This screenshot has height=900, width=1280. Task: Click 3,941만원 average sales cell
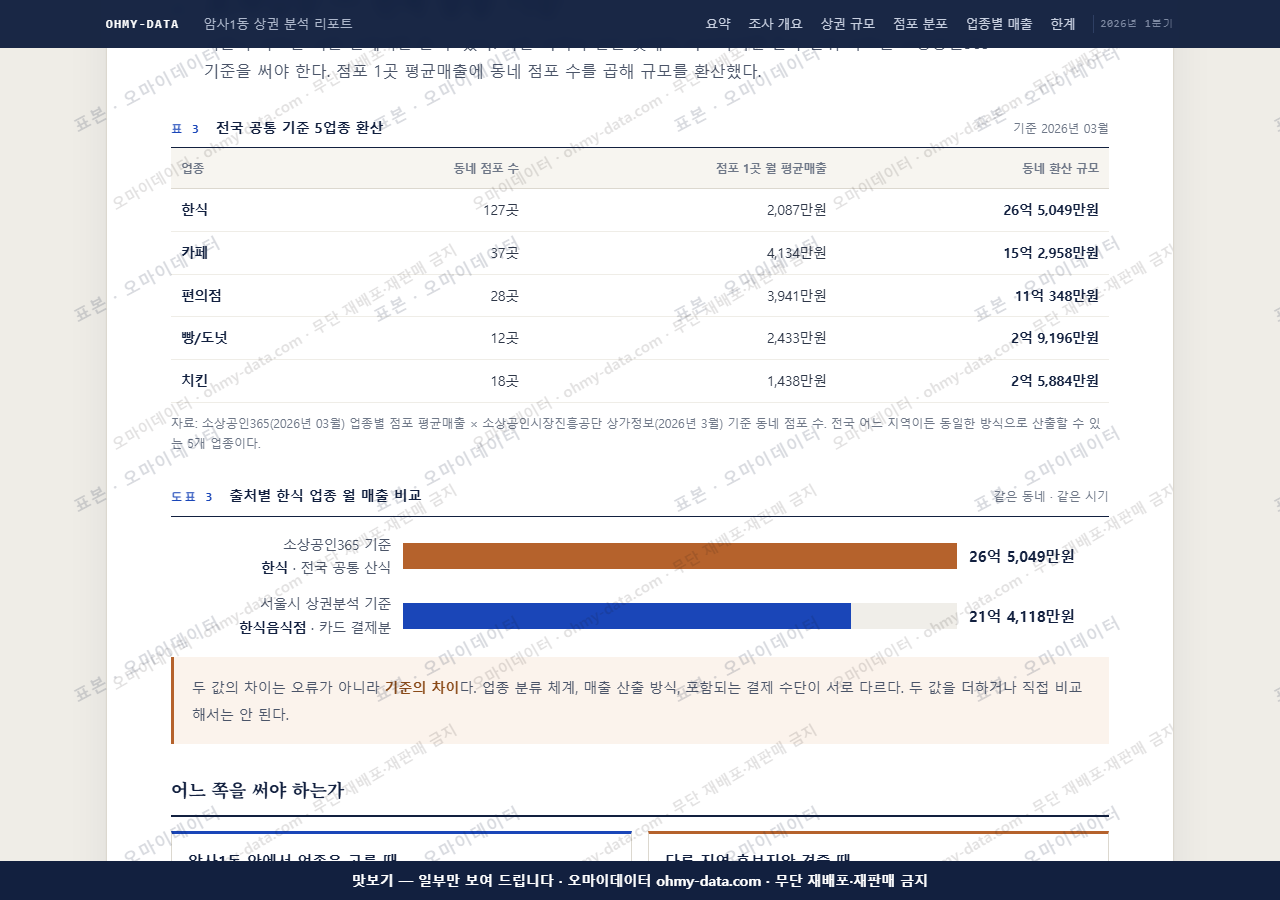tap(796, 296)
